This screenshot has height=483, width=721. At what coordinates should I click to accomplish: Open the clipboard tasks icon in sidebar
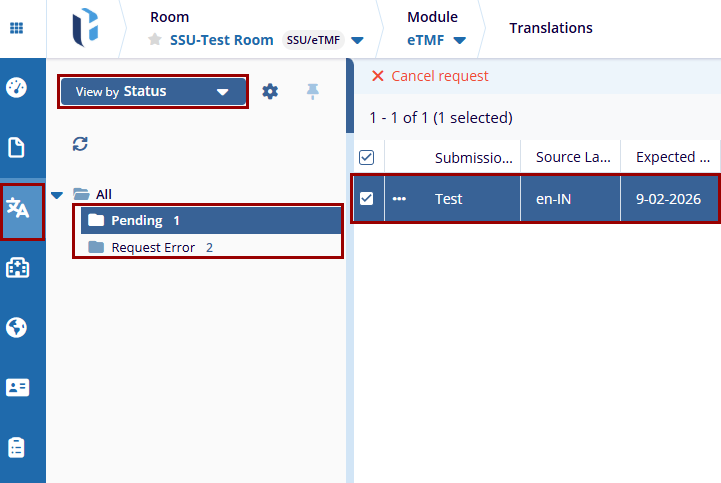pos(17,446)
